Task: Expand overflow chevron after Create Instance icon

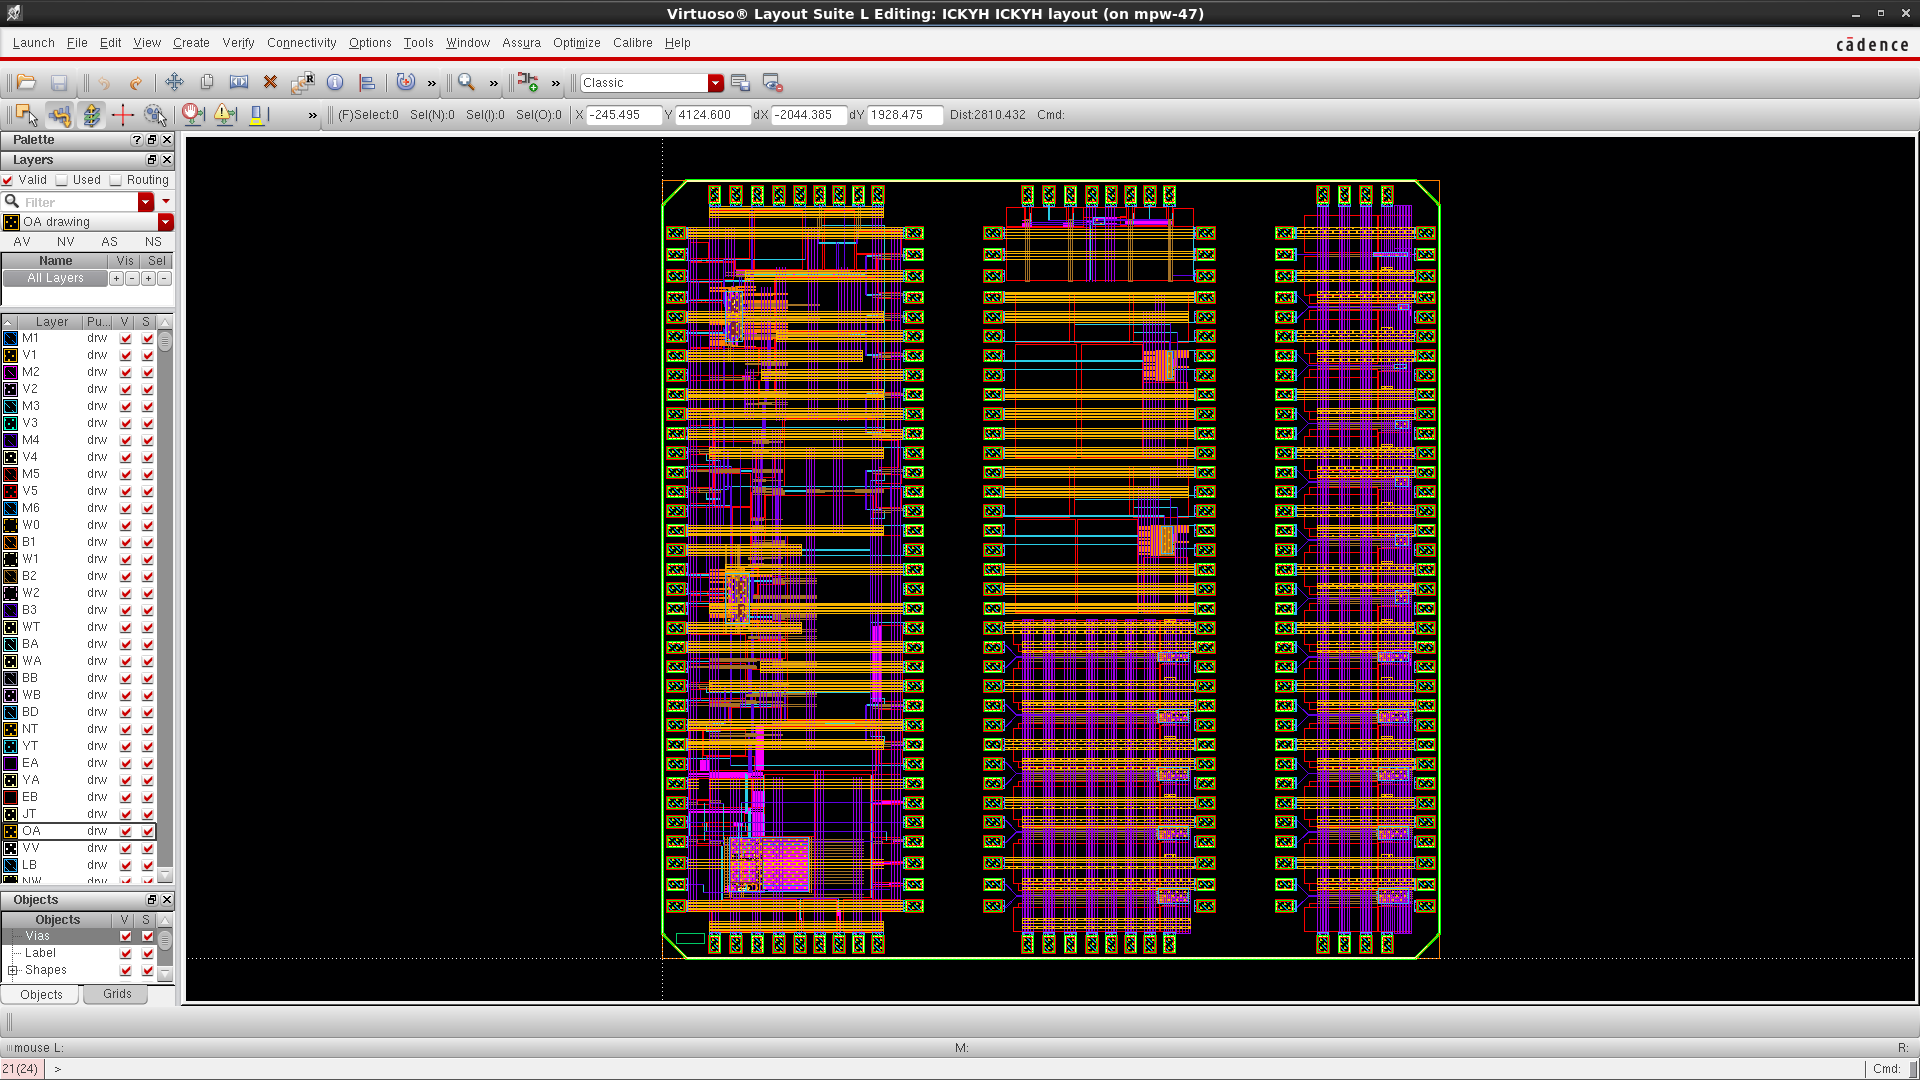Action: click(x=556, y=84)
